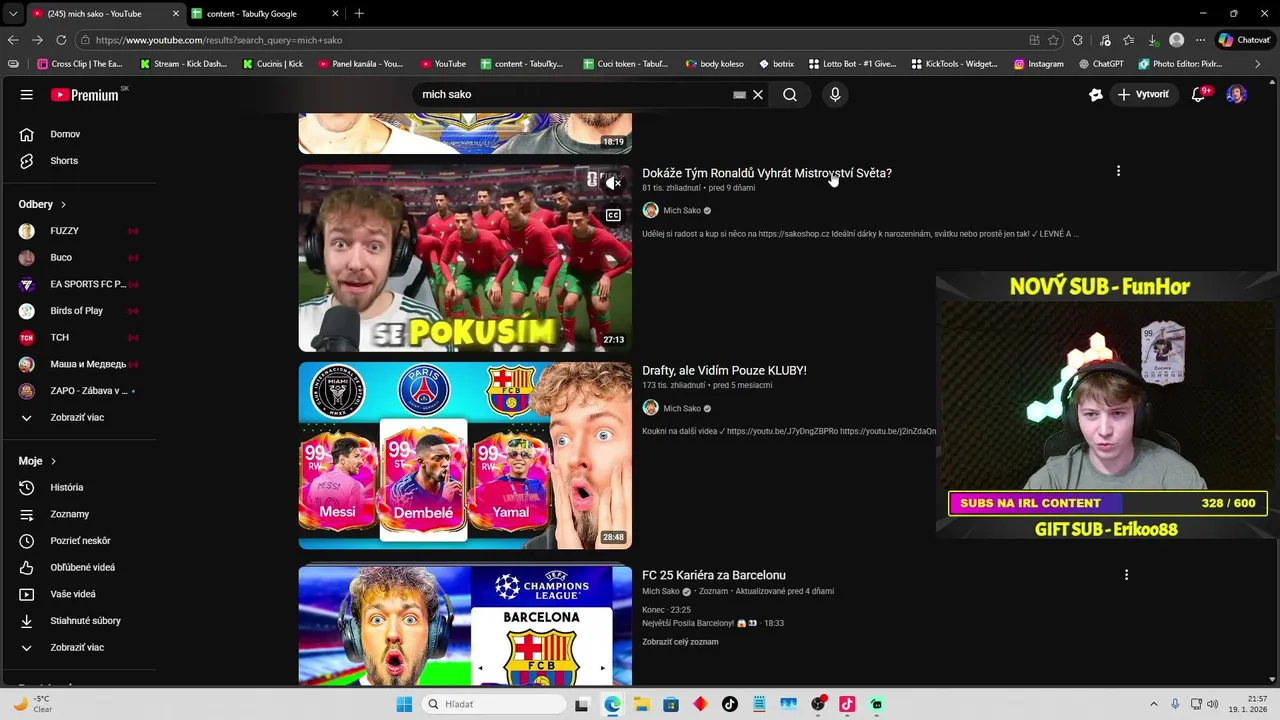
Task: Open a new browser tab
Action: click(359, 14)
